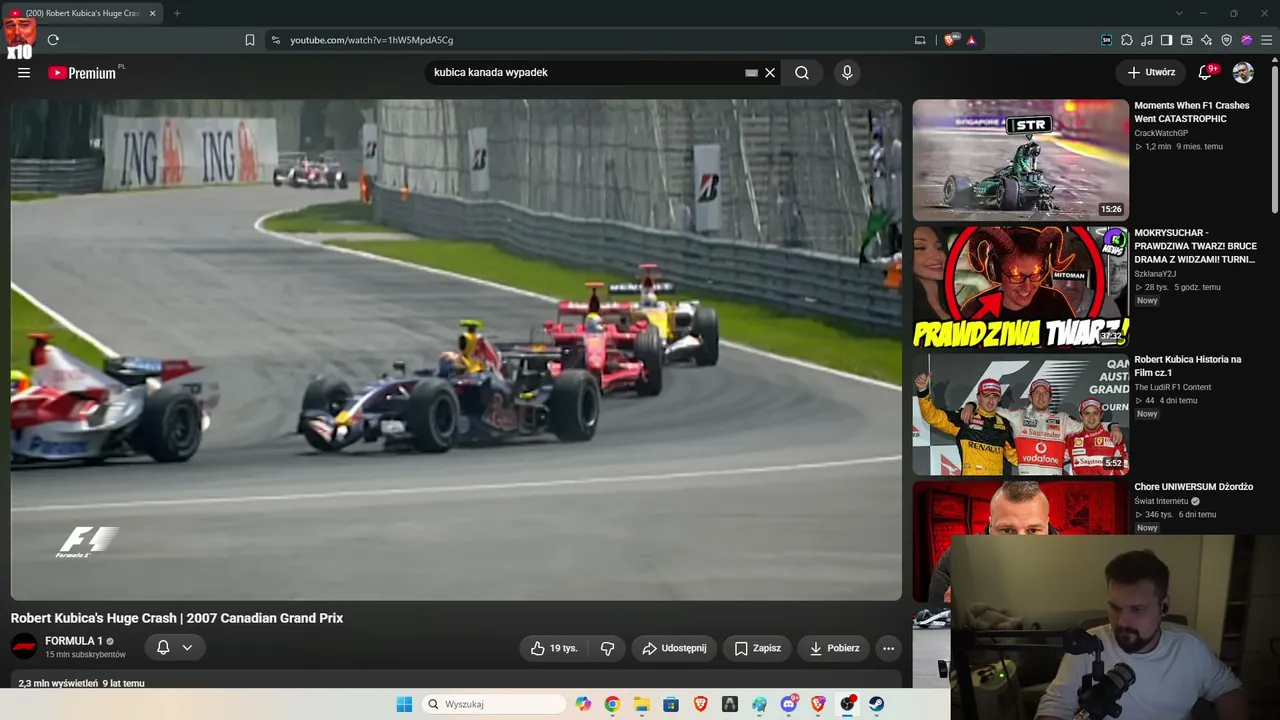1280x720 pixels.
Task: Open OBS Studio from the taskbar
Action: coord(848,704)
